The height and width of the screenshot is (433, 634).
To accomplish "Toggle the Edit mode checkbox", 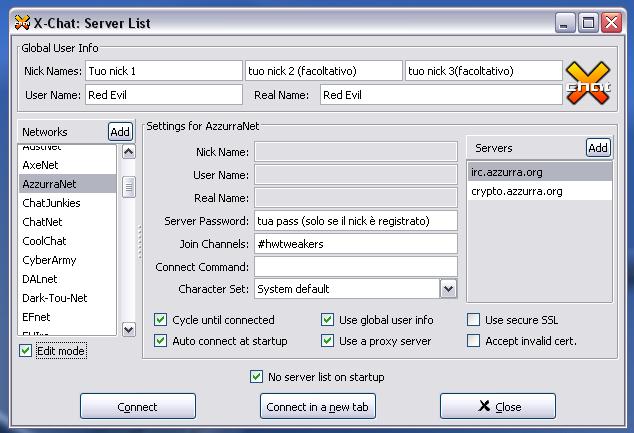I will coord(26,351).
